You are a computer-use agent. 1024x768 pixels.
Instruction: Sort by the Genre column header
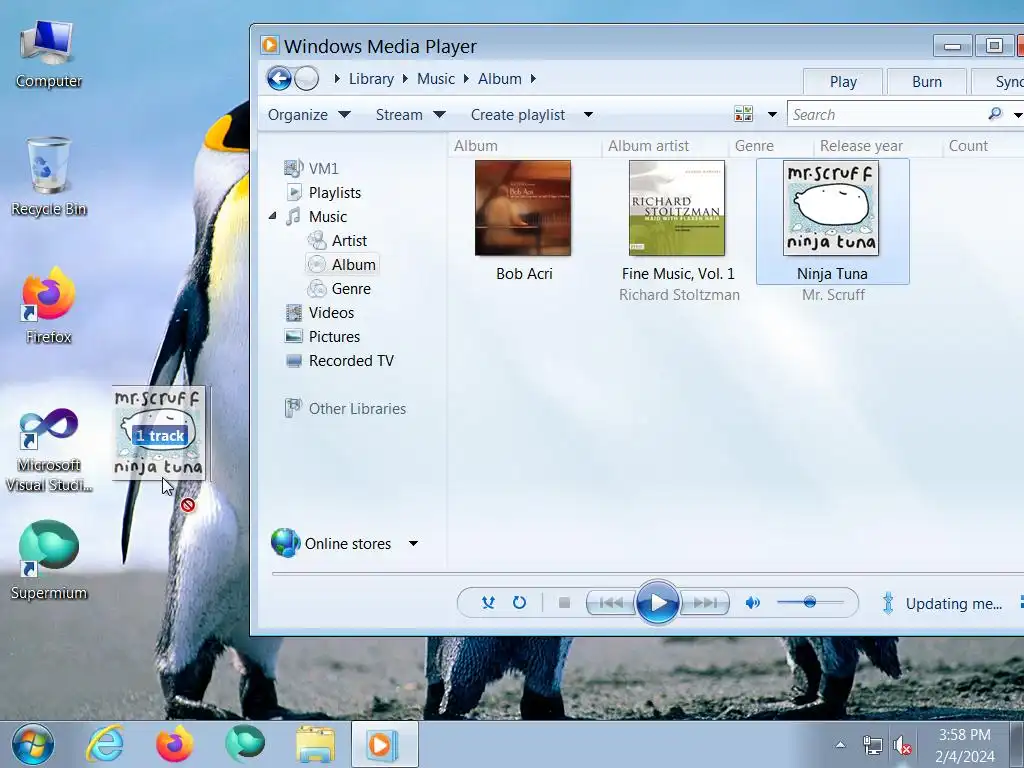[754, 146]
